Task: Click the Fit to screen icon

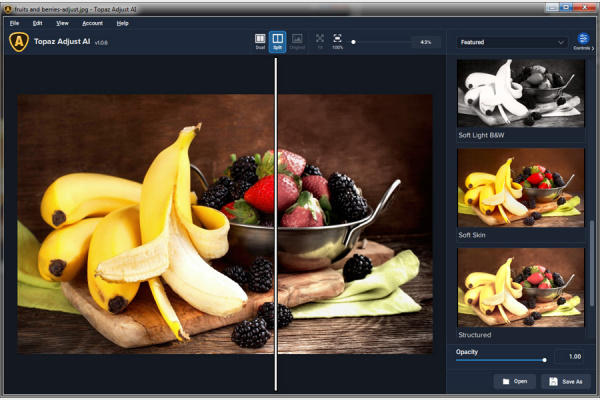Action: pyautogui.click(x=320, y=41)
